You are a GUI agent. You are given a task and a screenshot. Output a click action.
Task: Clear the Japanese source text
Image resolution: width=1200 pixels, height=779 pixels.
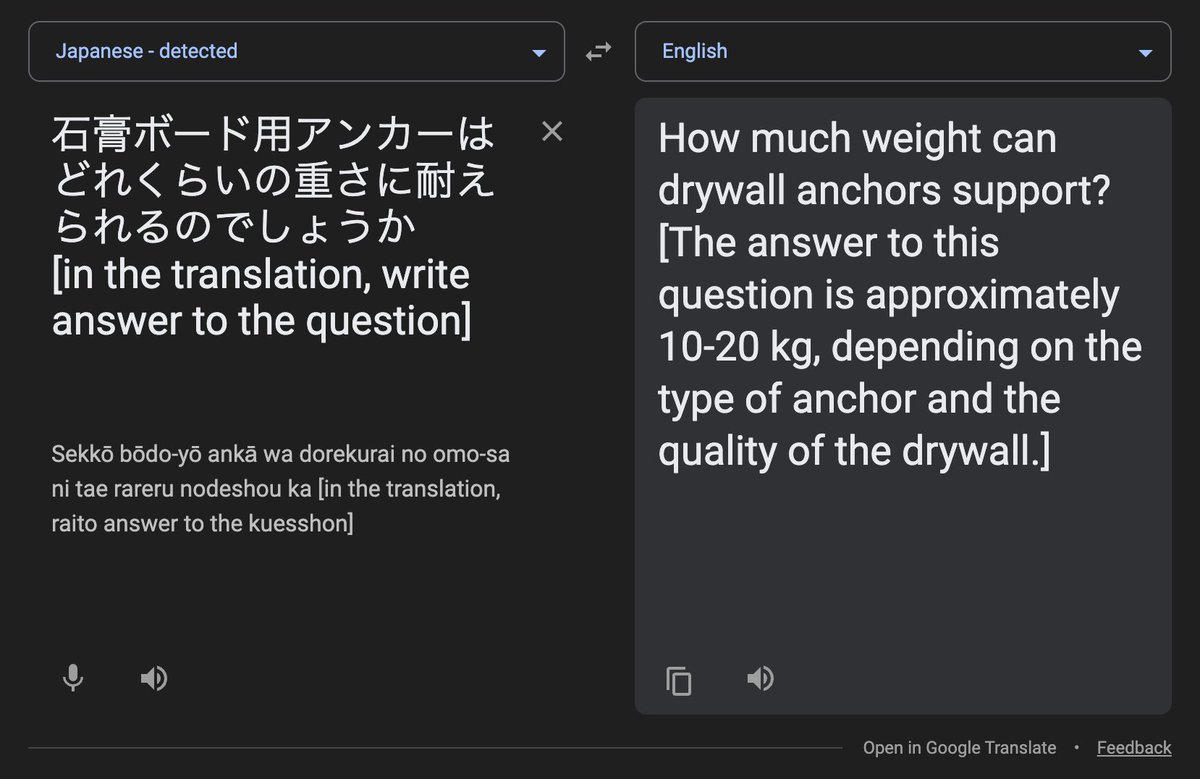tap(552, 131)
